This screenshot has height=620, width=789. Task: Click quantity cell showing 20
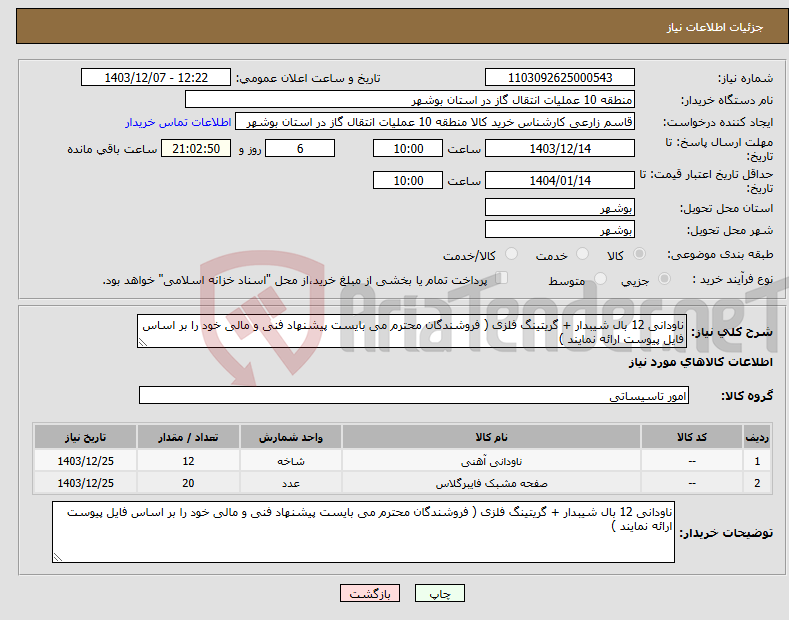click(188, 483)
